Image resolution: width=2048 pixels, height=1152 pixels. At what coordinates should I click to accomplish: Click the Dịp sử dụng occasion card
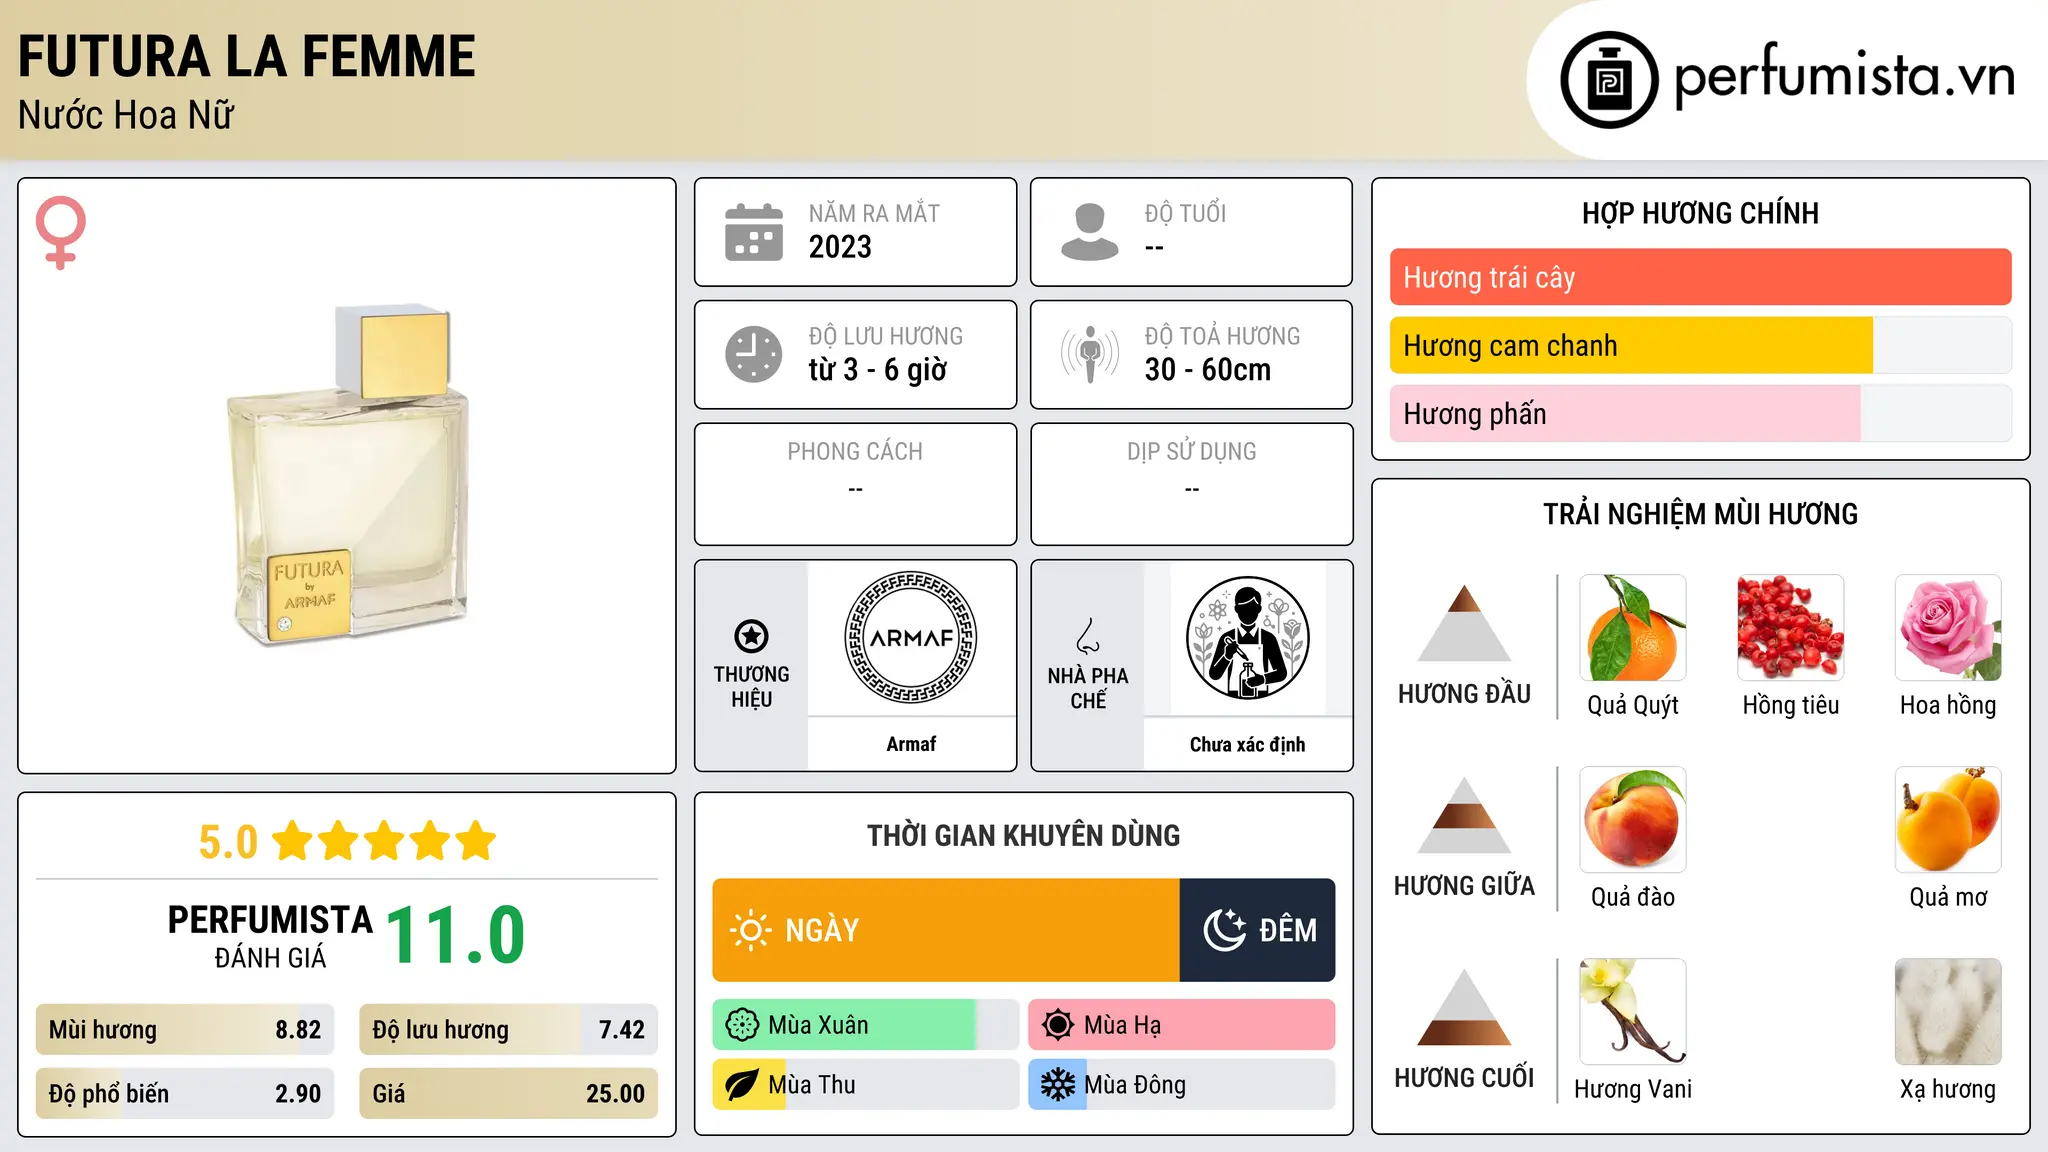point(1191,484)
